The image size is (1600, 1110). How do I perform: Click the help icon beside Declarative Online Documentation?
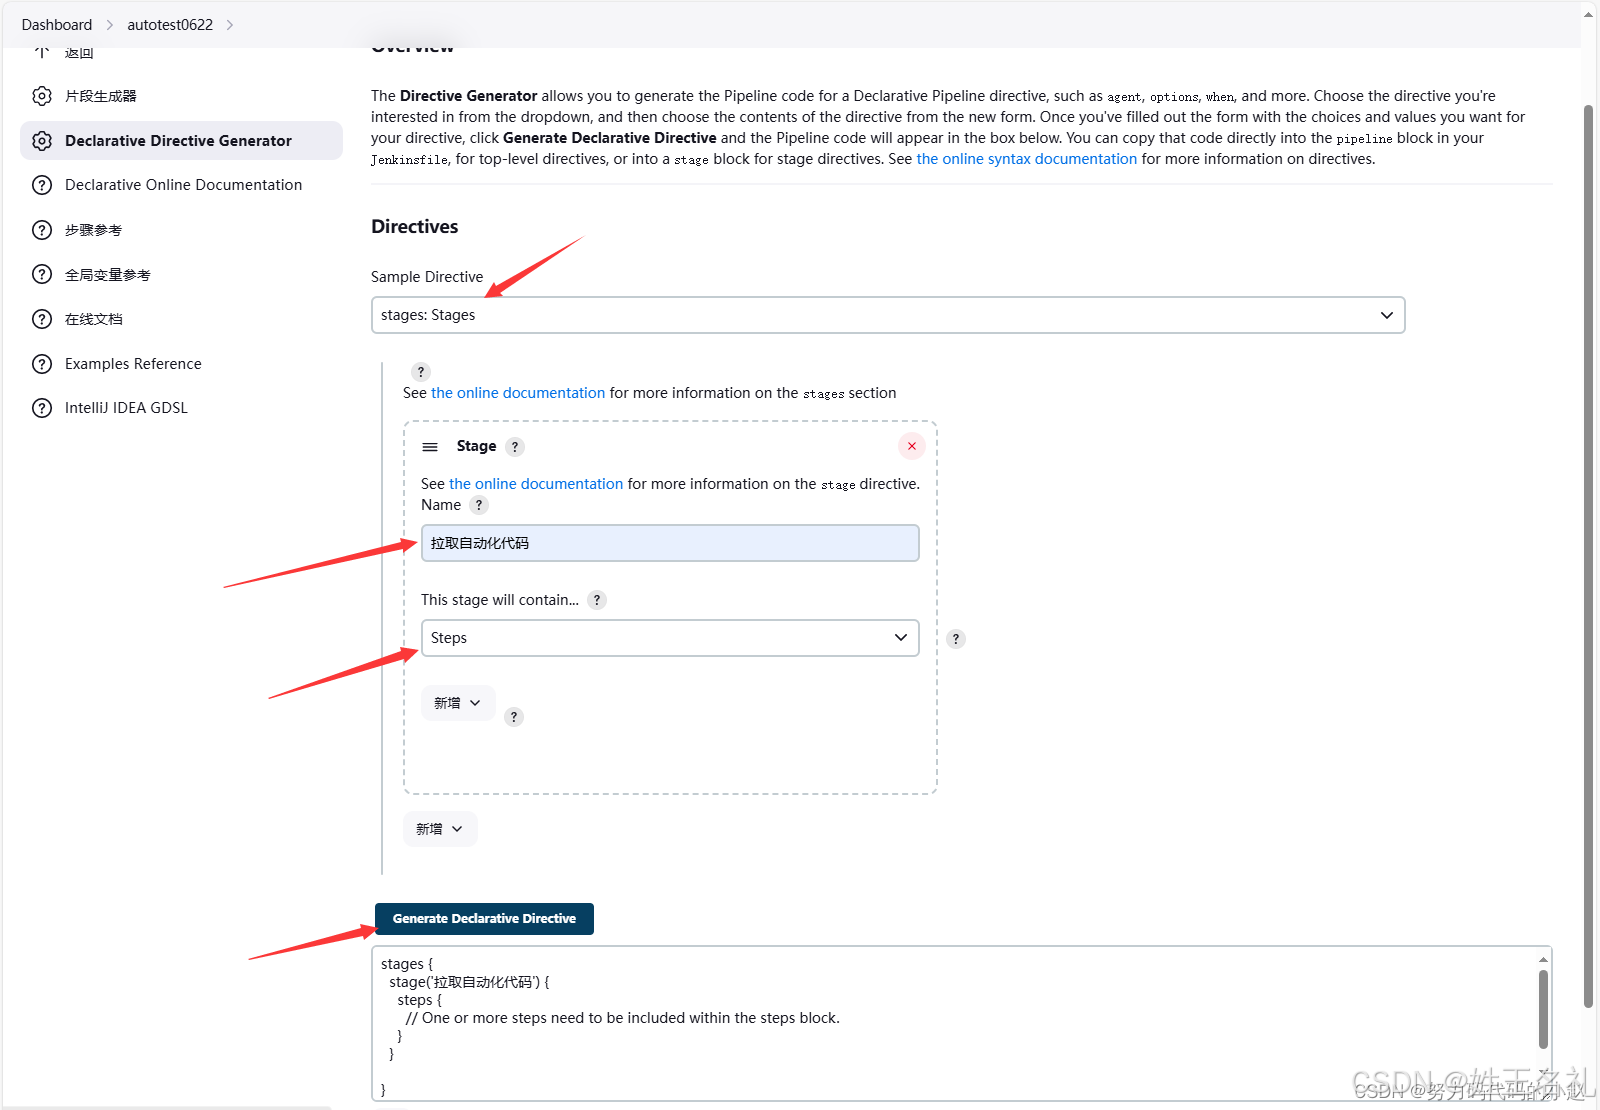[x=42, y=185]
